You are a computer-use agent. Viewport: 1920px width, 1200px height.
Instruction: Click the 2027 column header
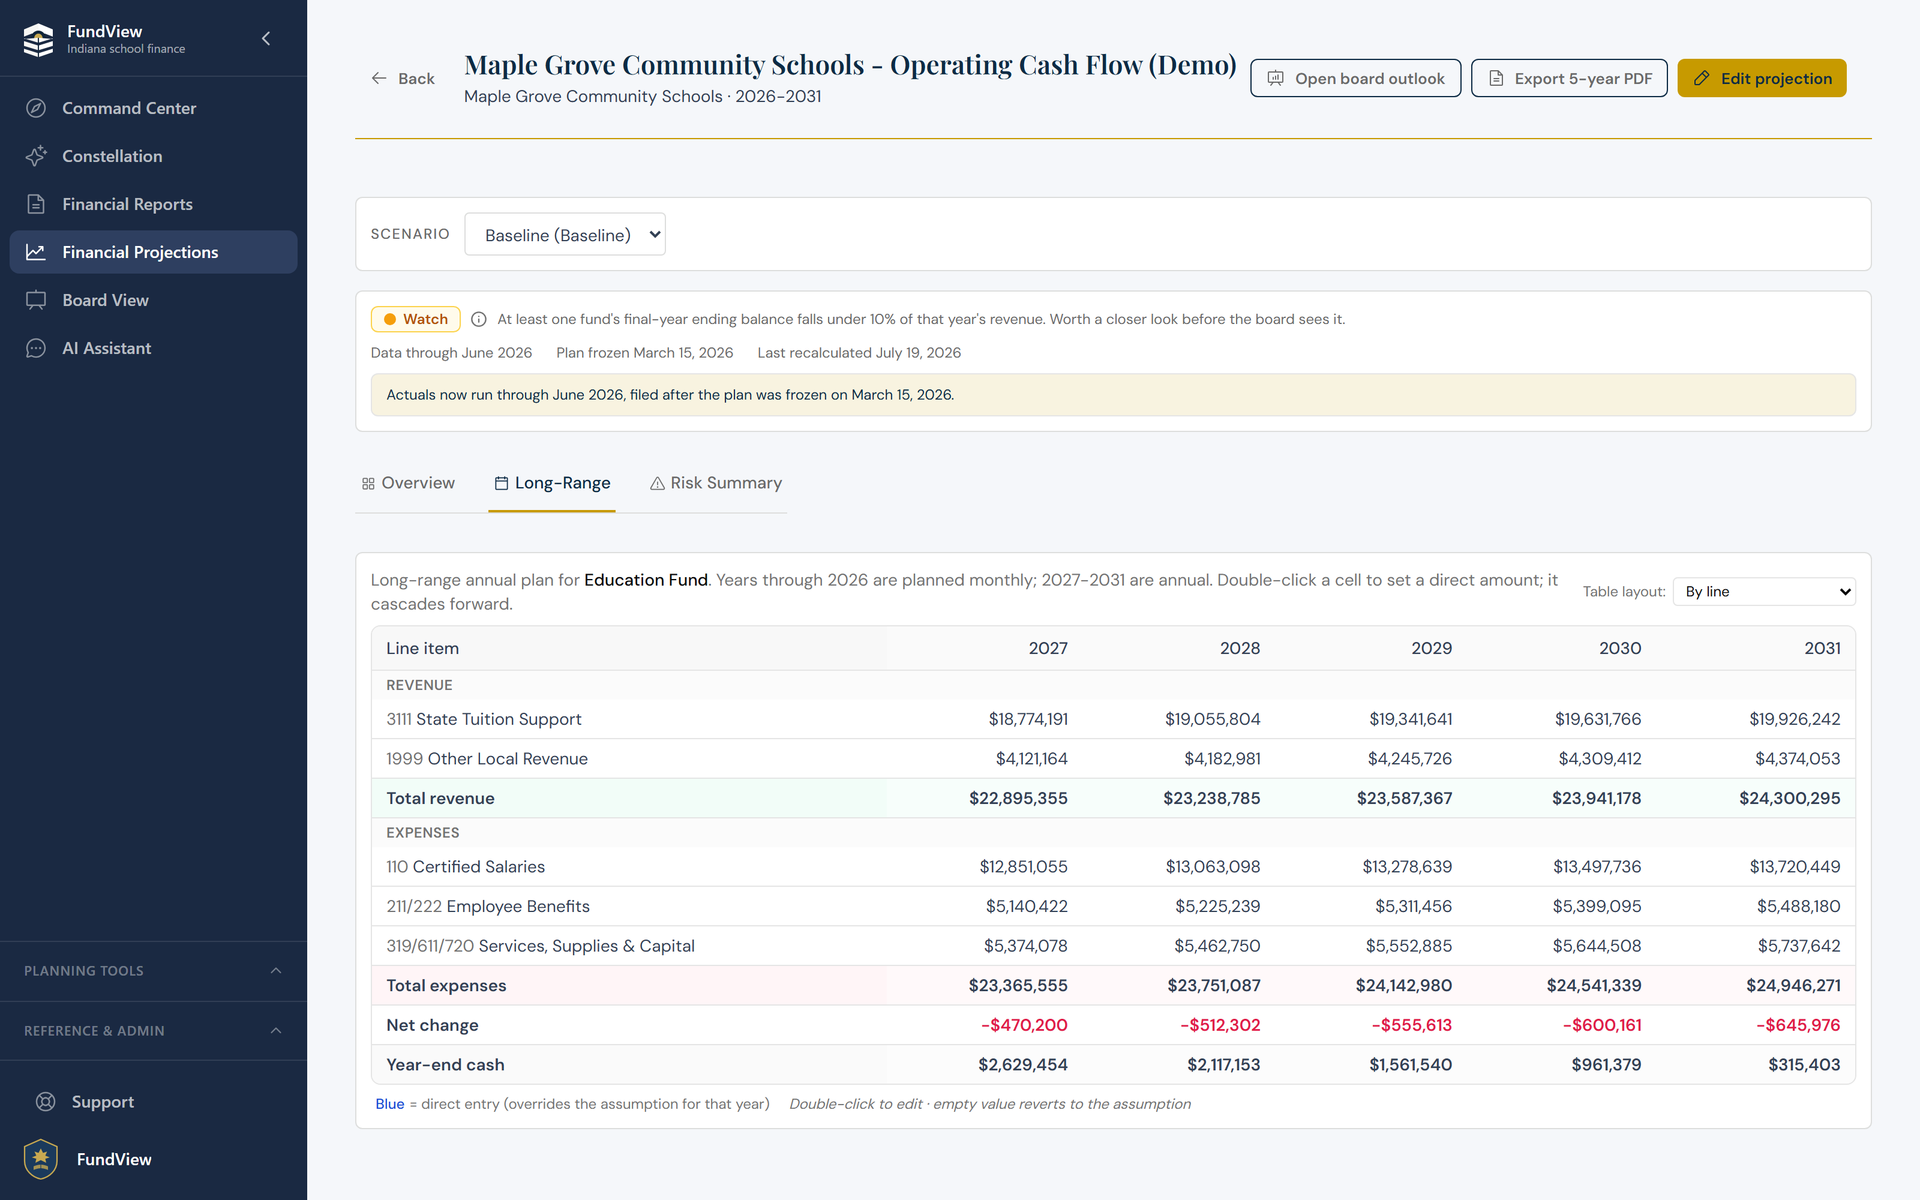point(1048,648)
